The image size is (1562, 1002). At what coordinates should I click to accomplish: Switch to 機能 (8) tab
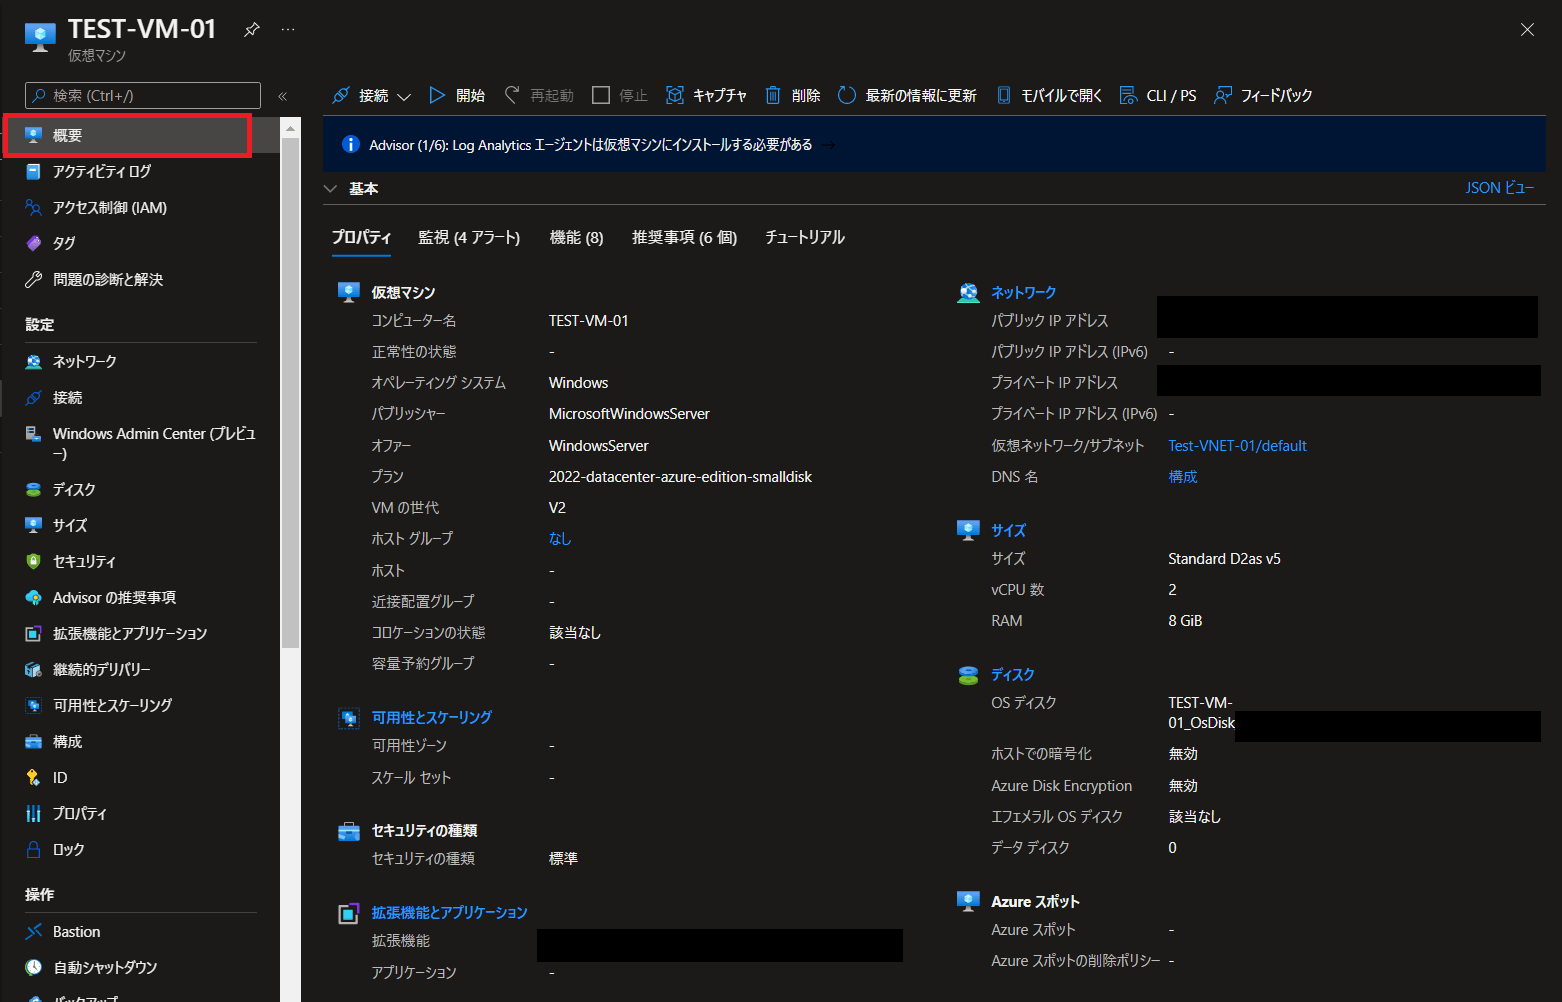click(577, 237)
